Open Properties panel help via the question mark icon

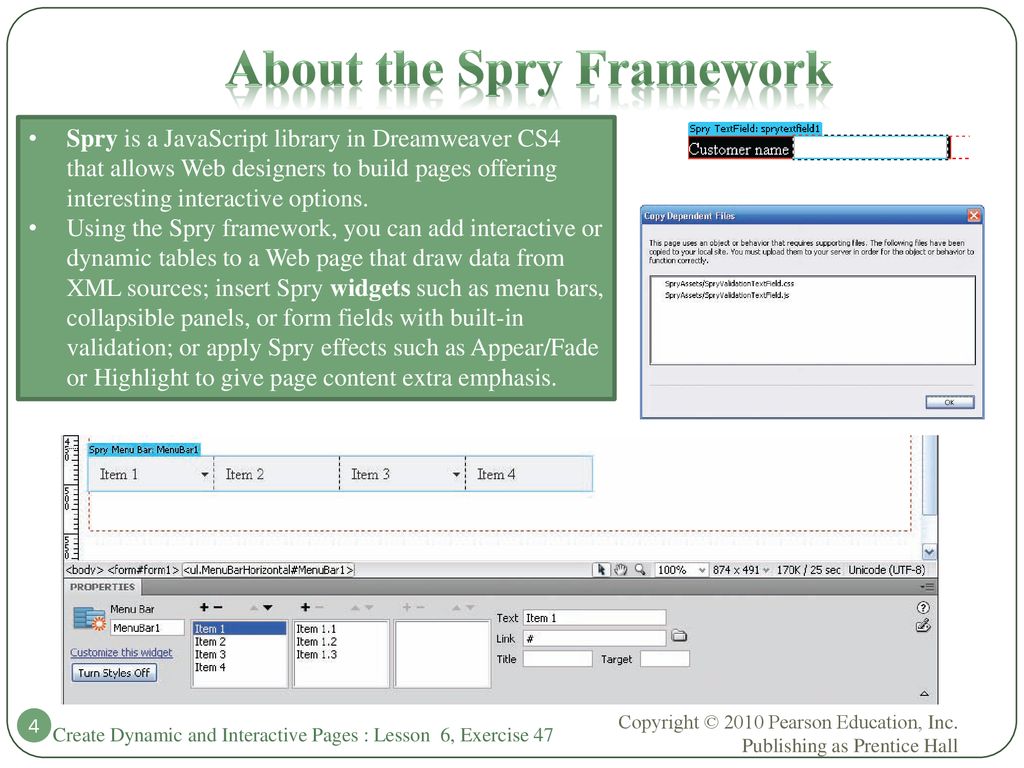tap(923, 607)
